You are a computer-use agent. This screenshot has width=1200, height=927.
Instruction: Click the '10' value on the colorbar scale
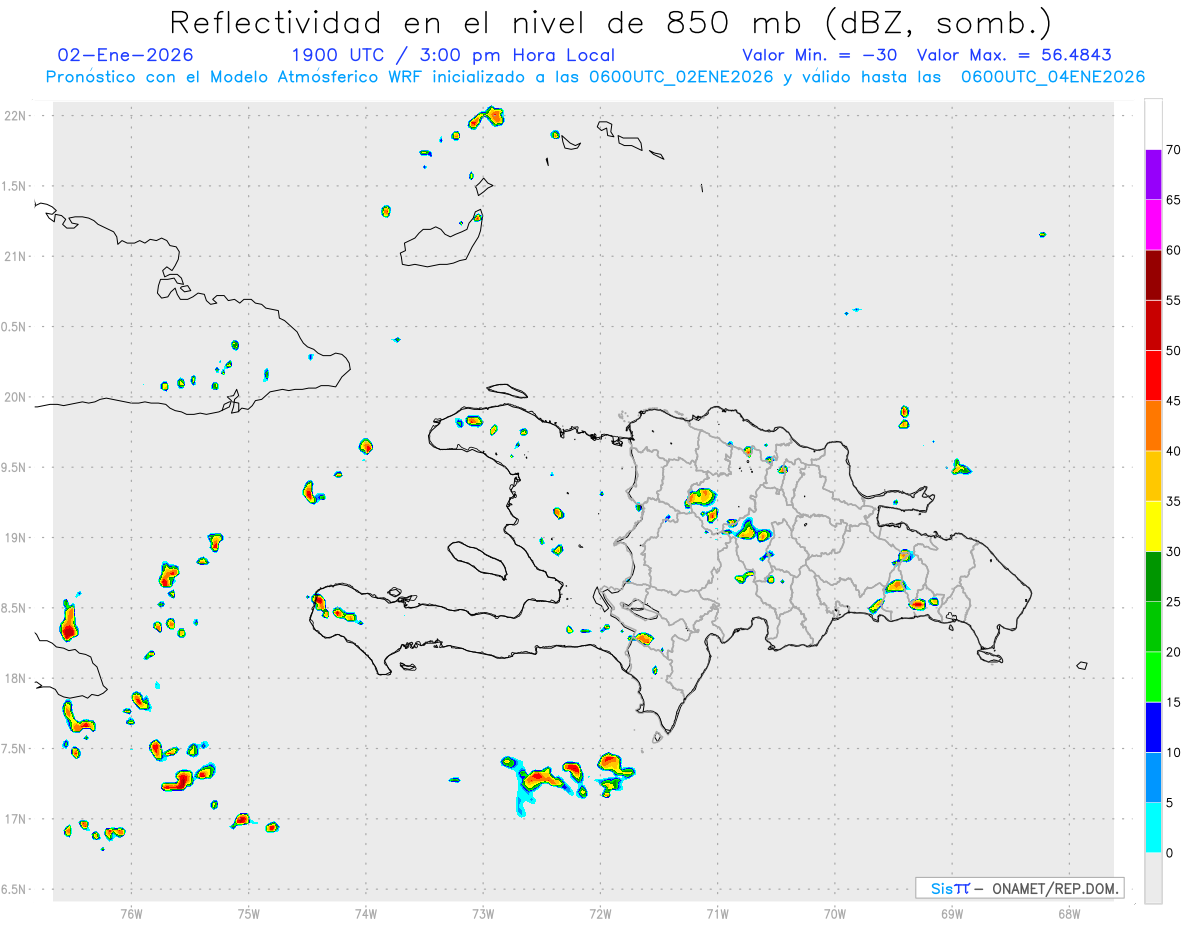[x=1174, y=753]
